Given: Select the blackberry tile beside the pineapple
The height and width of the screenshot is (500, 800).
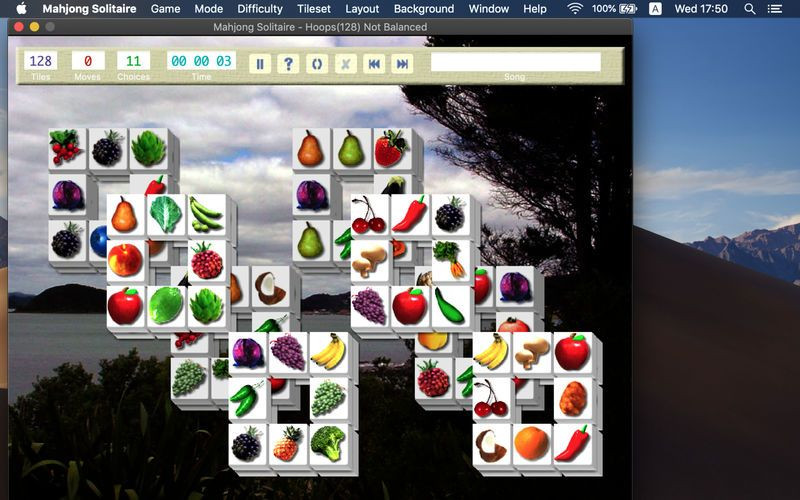Looking at the screenshot, I should click(x=247, y=444).
